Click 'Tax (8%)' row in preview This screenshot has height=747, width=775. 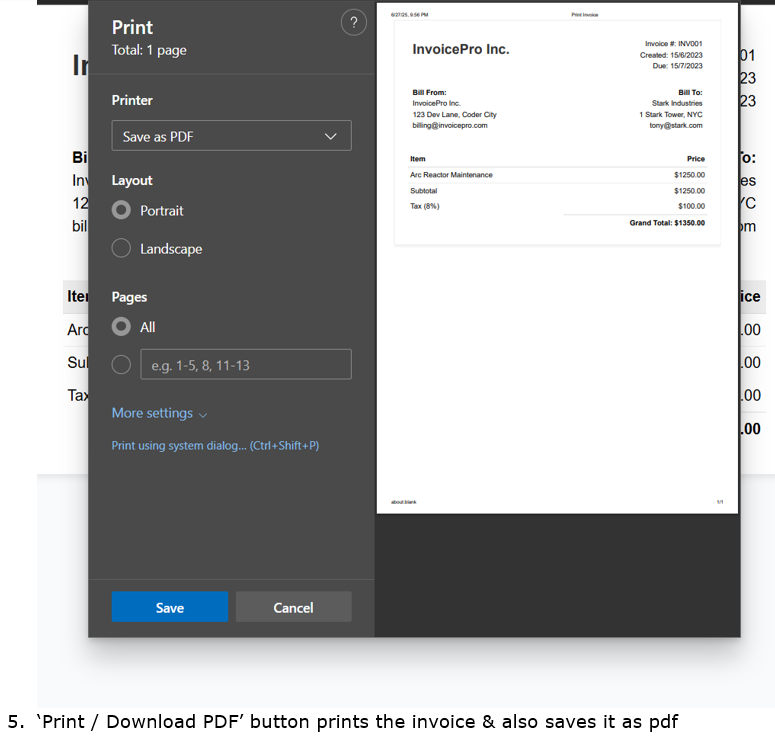(557, 206)
